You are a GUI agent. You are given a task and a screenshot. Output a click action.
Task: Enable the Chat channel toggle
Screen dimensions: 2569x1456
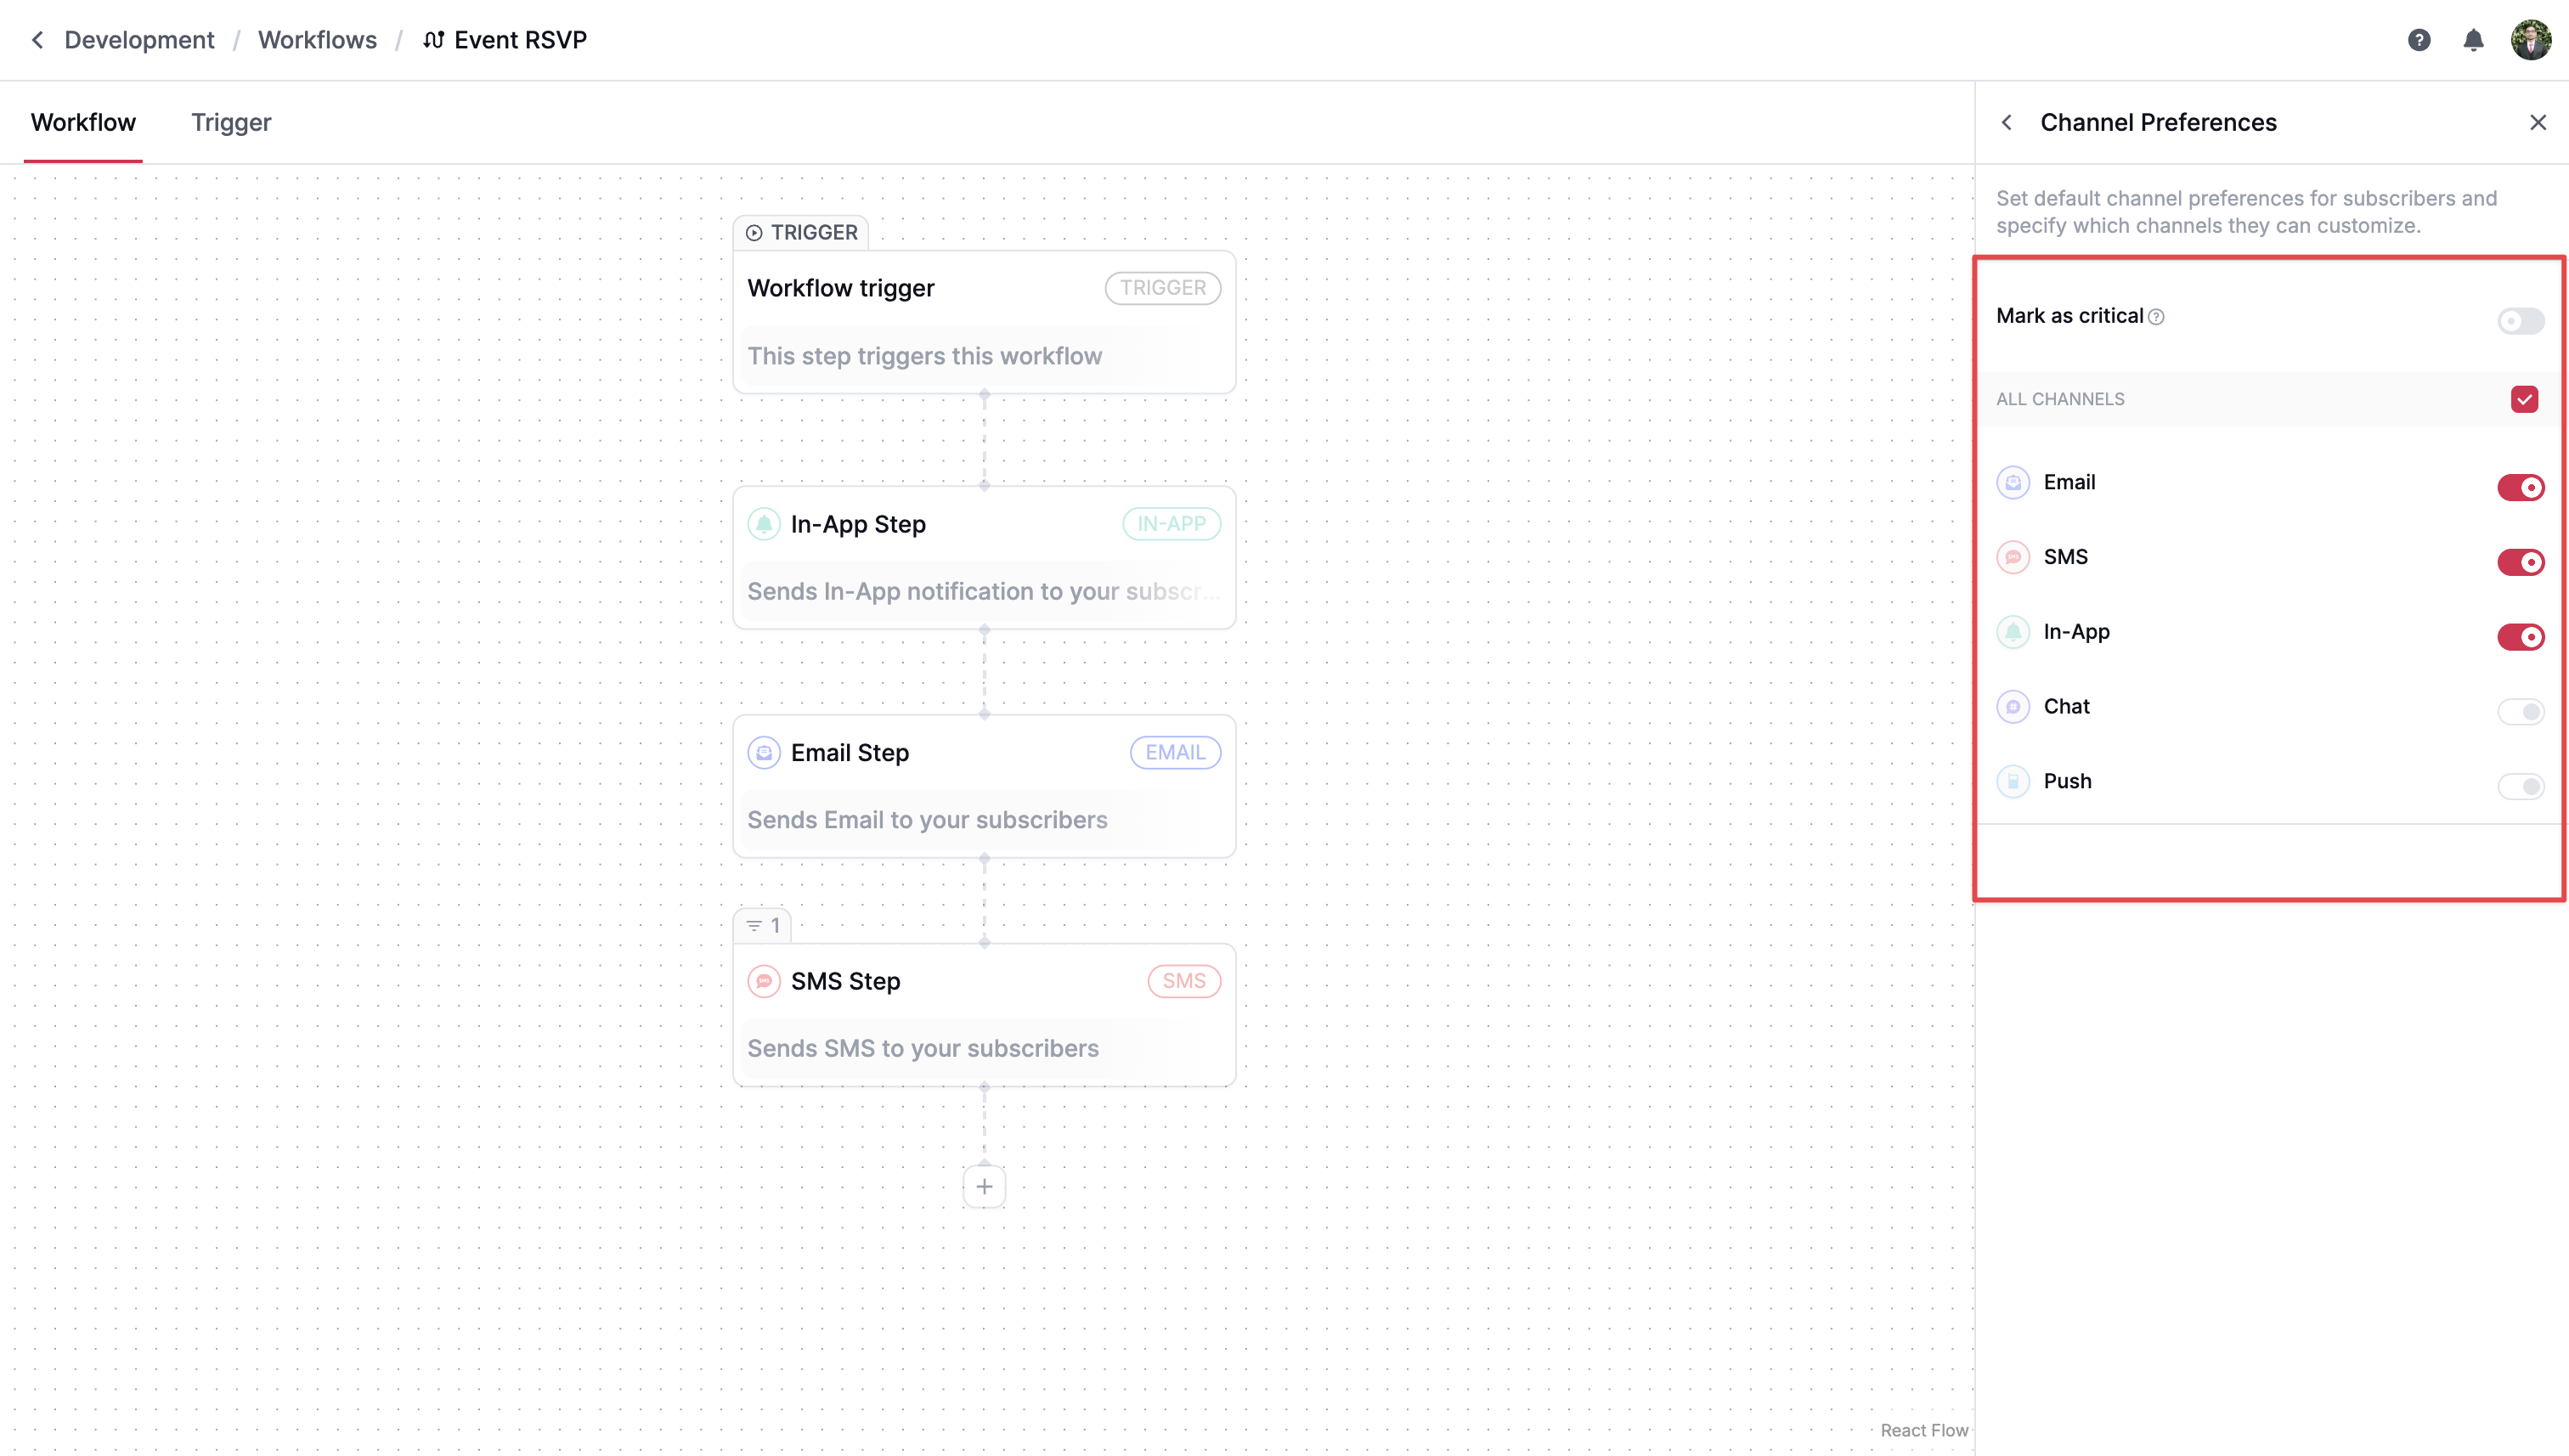click(2522, 711)
